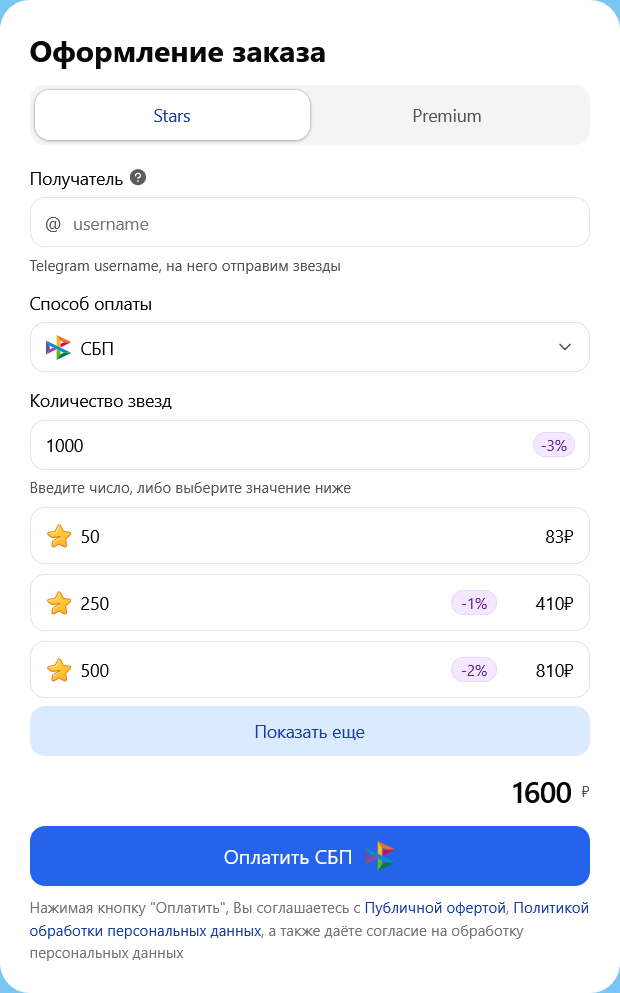Viewport: 620px width, 993px height.
Task: Click the Количество звезд input with 1000
Action: pos(280,446)
